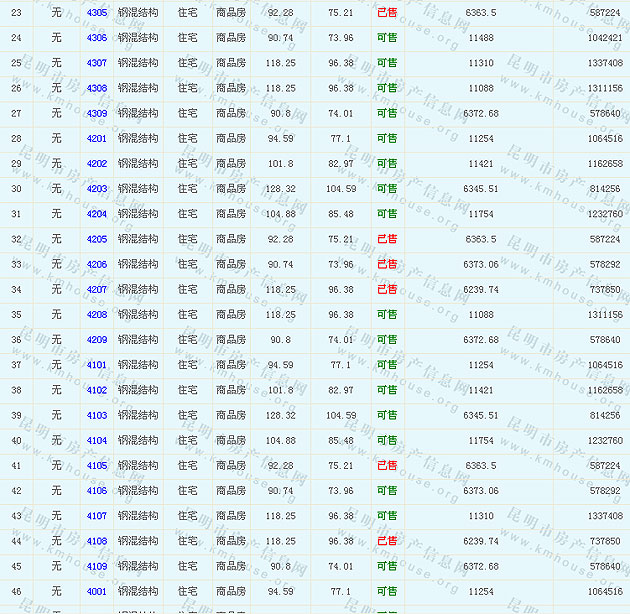Image resolution: width=630 pixels, height=614 pixels.
Task: Click the 已售 status in row 23
Action: [x=387, y=13]
